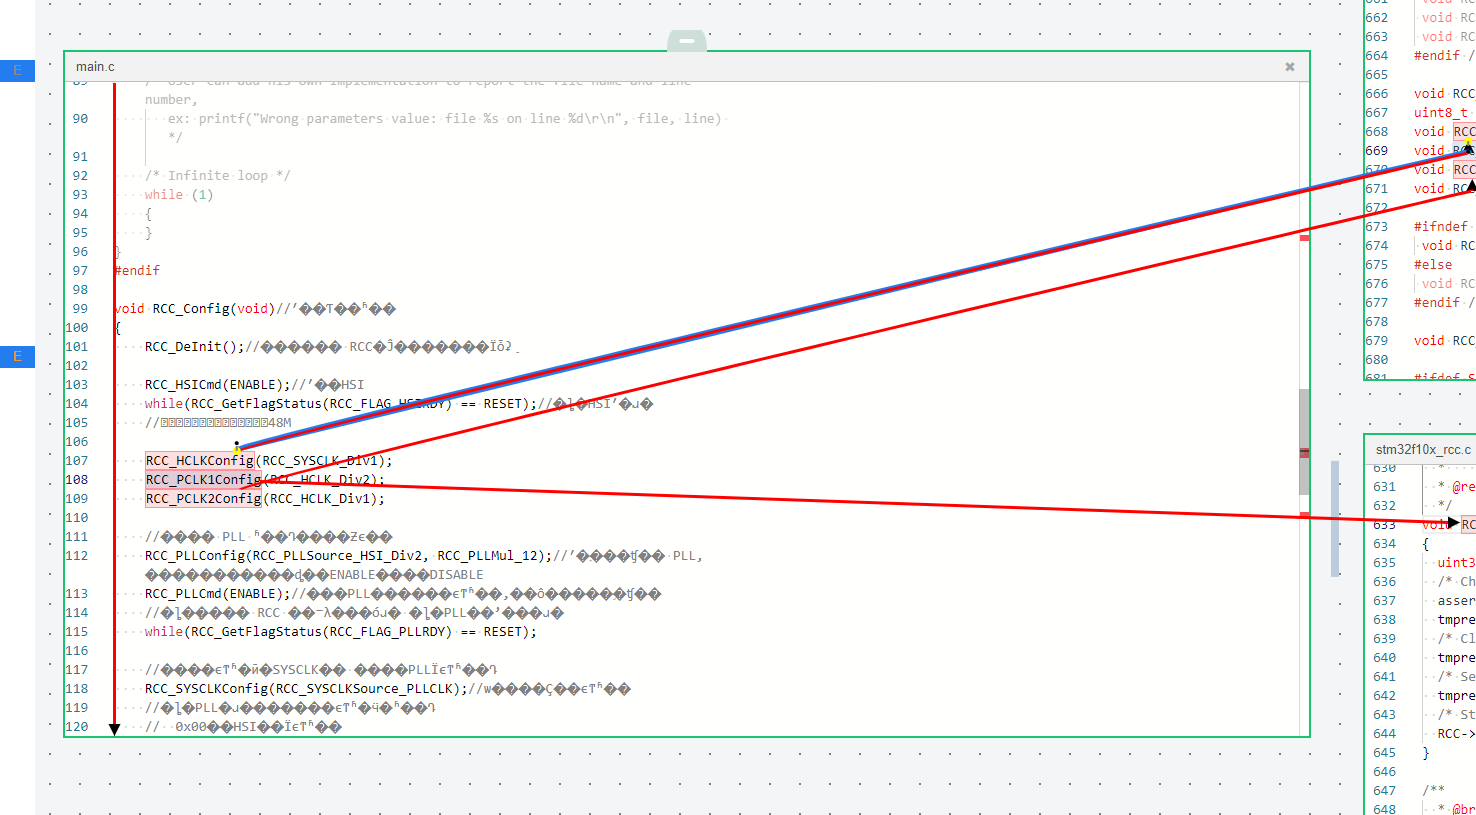This screenshot has height=815, width=1476.
Task: Close the main.c code panel
Action: point(1289,67)
